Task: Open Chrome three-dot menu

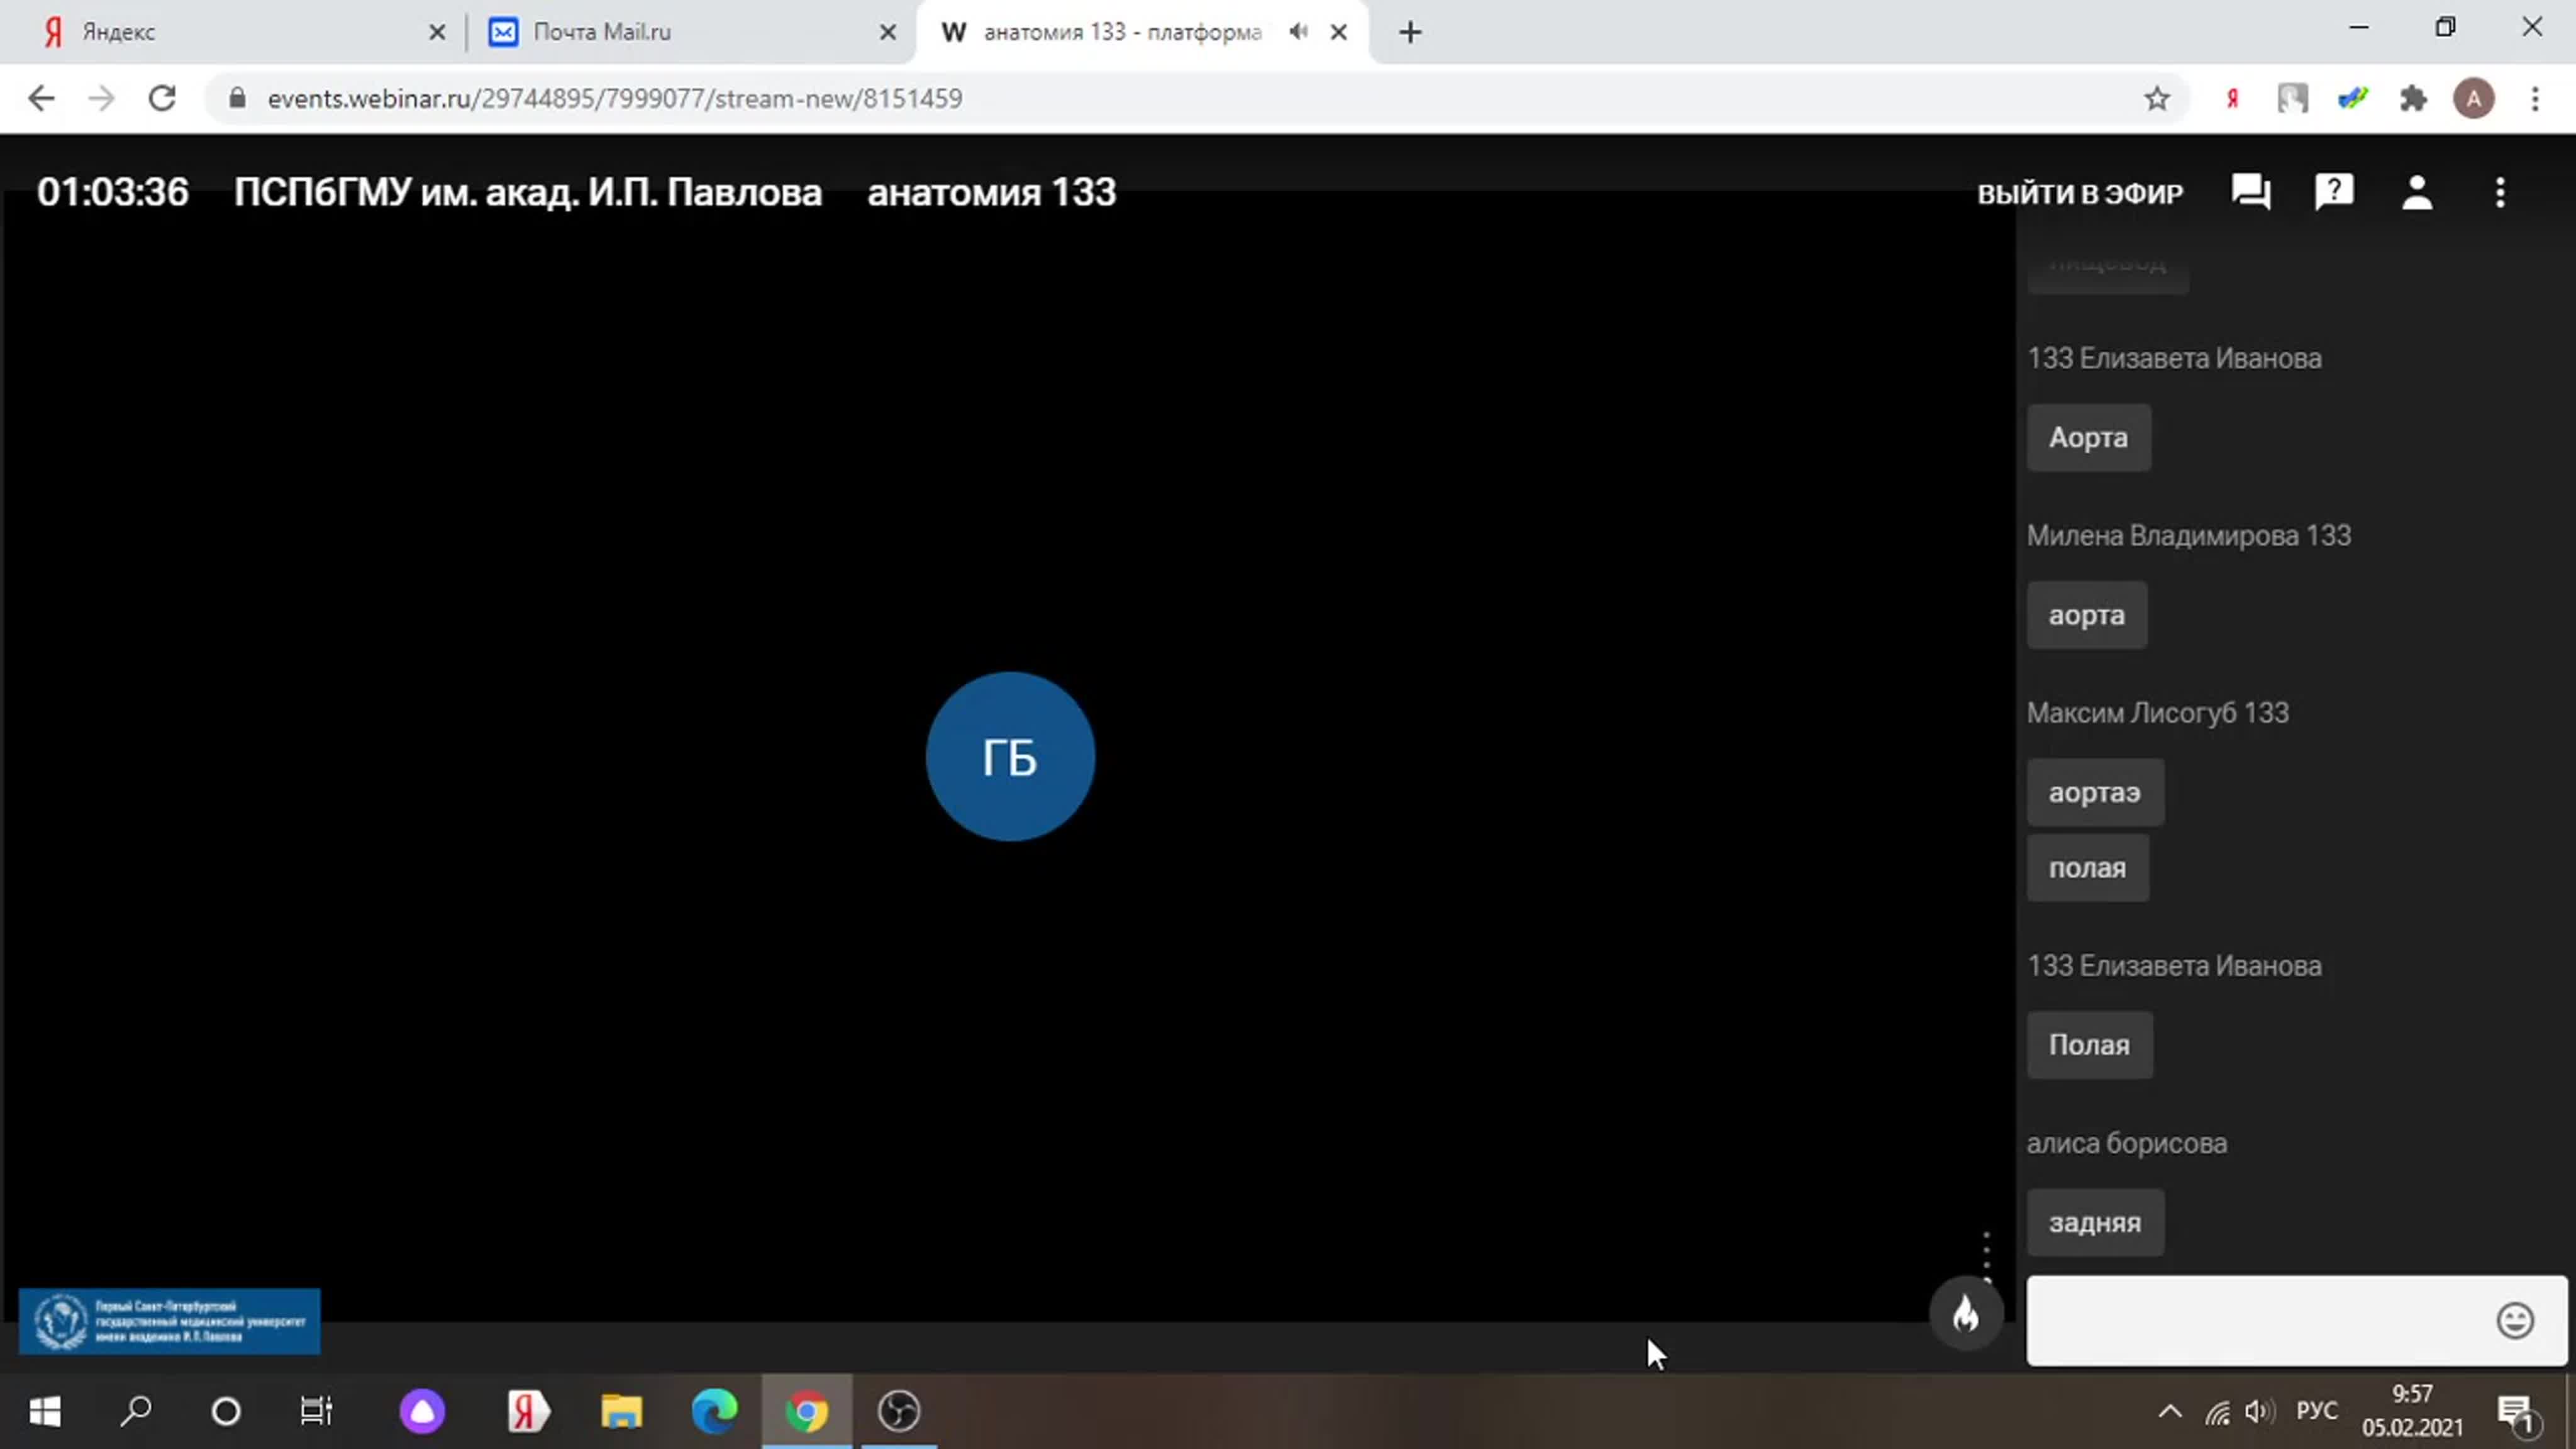Action: pyautogui.click(x=2535, y=98)
